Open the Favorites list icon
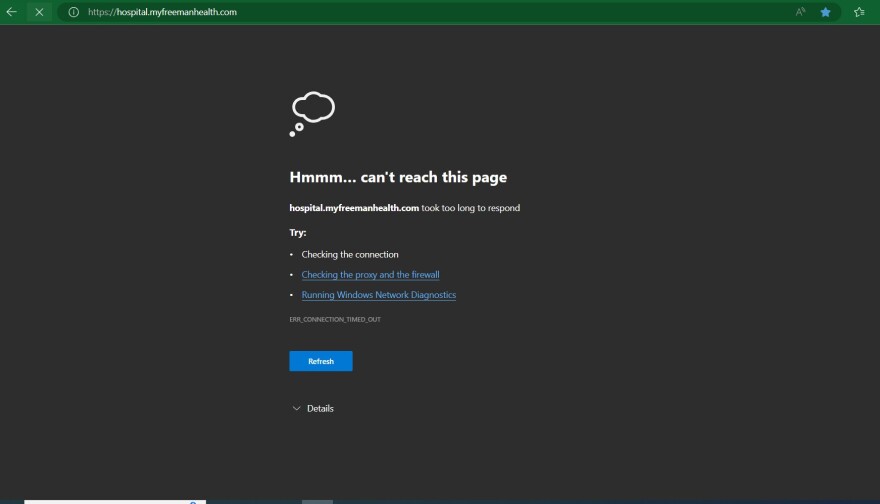 (859, 12)
